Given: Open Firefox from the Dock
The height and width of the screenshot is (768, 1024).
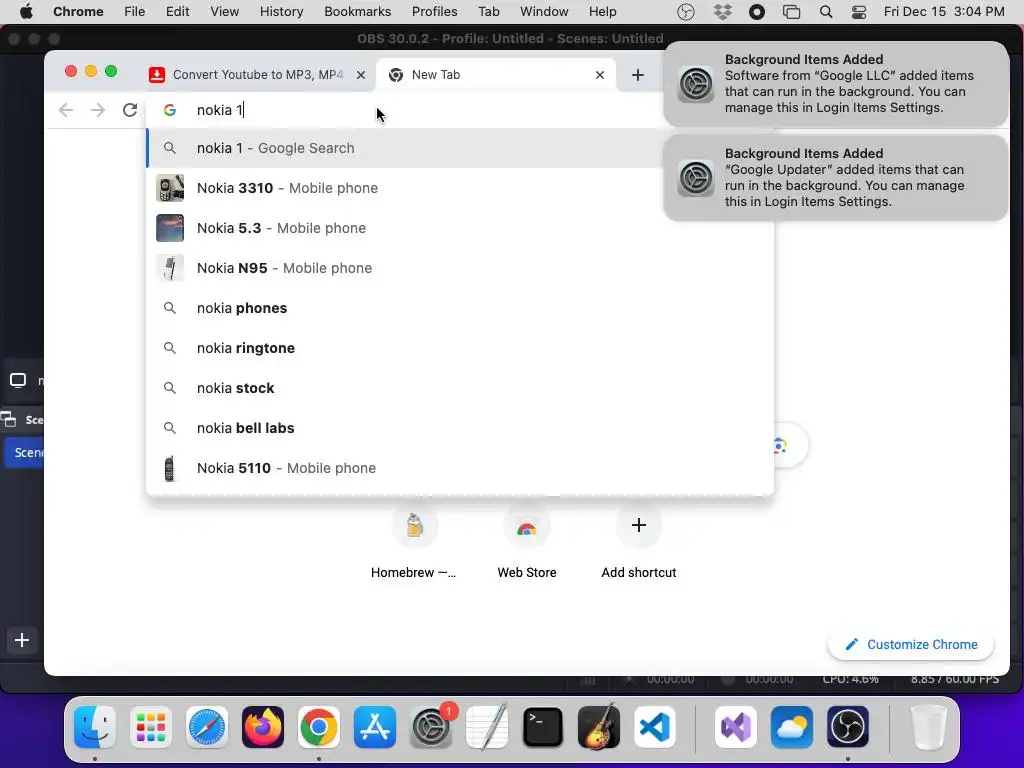Looking at the screenshot, I should pos(263,727).
